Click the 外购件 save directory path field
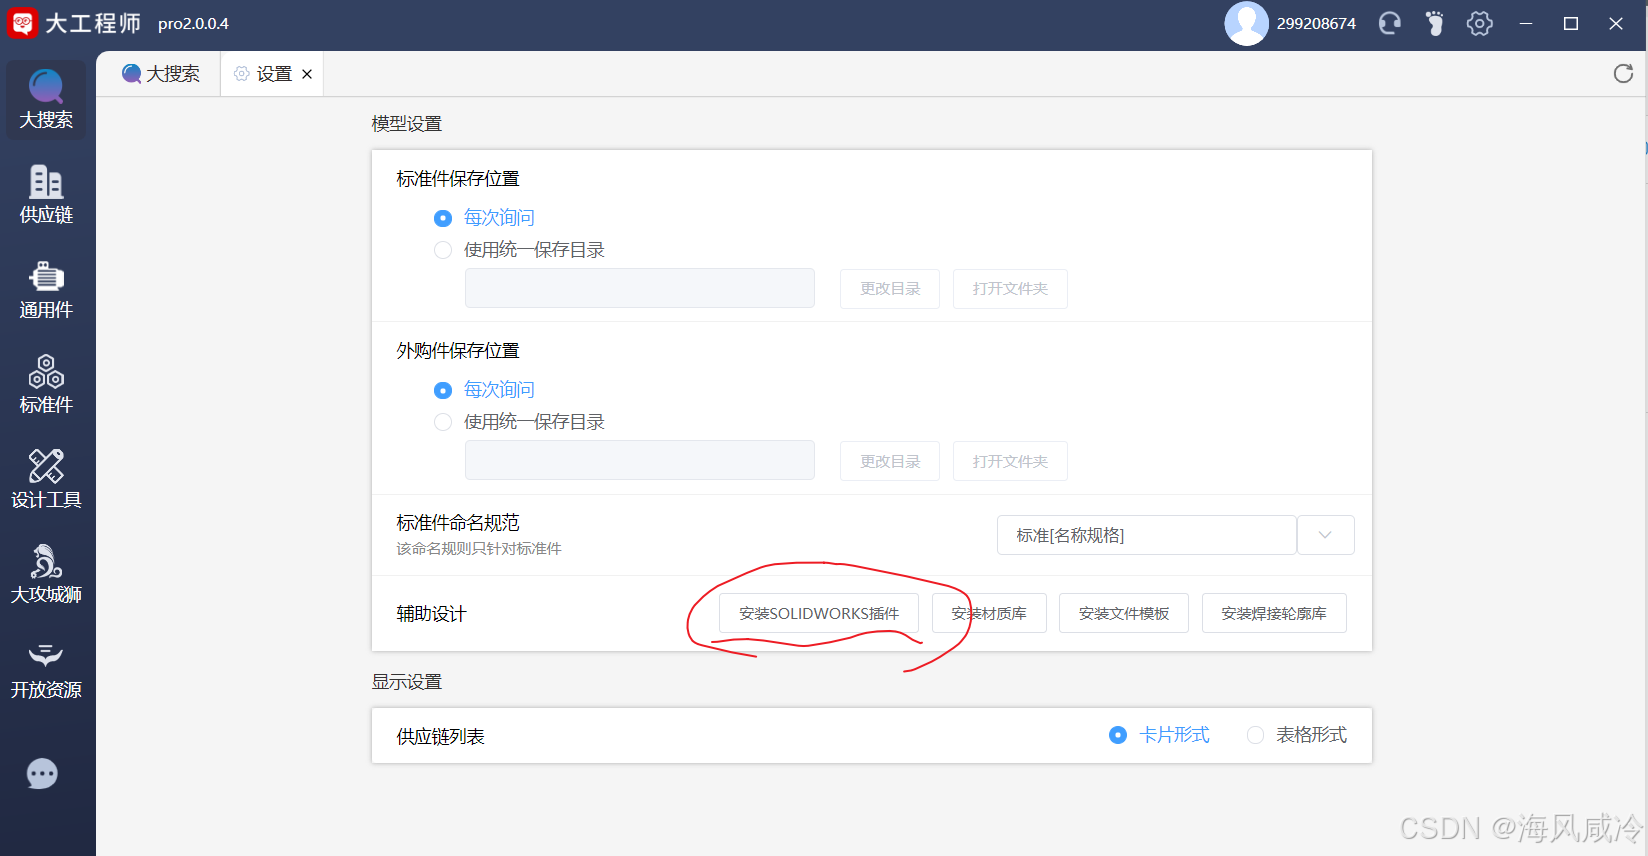 click(640, 460)
